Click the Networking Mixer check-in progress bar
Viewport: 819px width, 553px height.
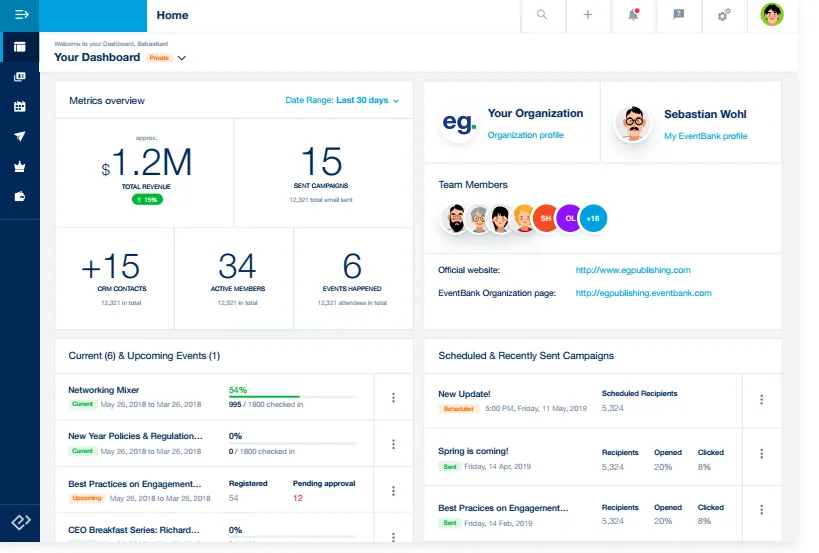click(292, 397)
